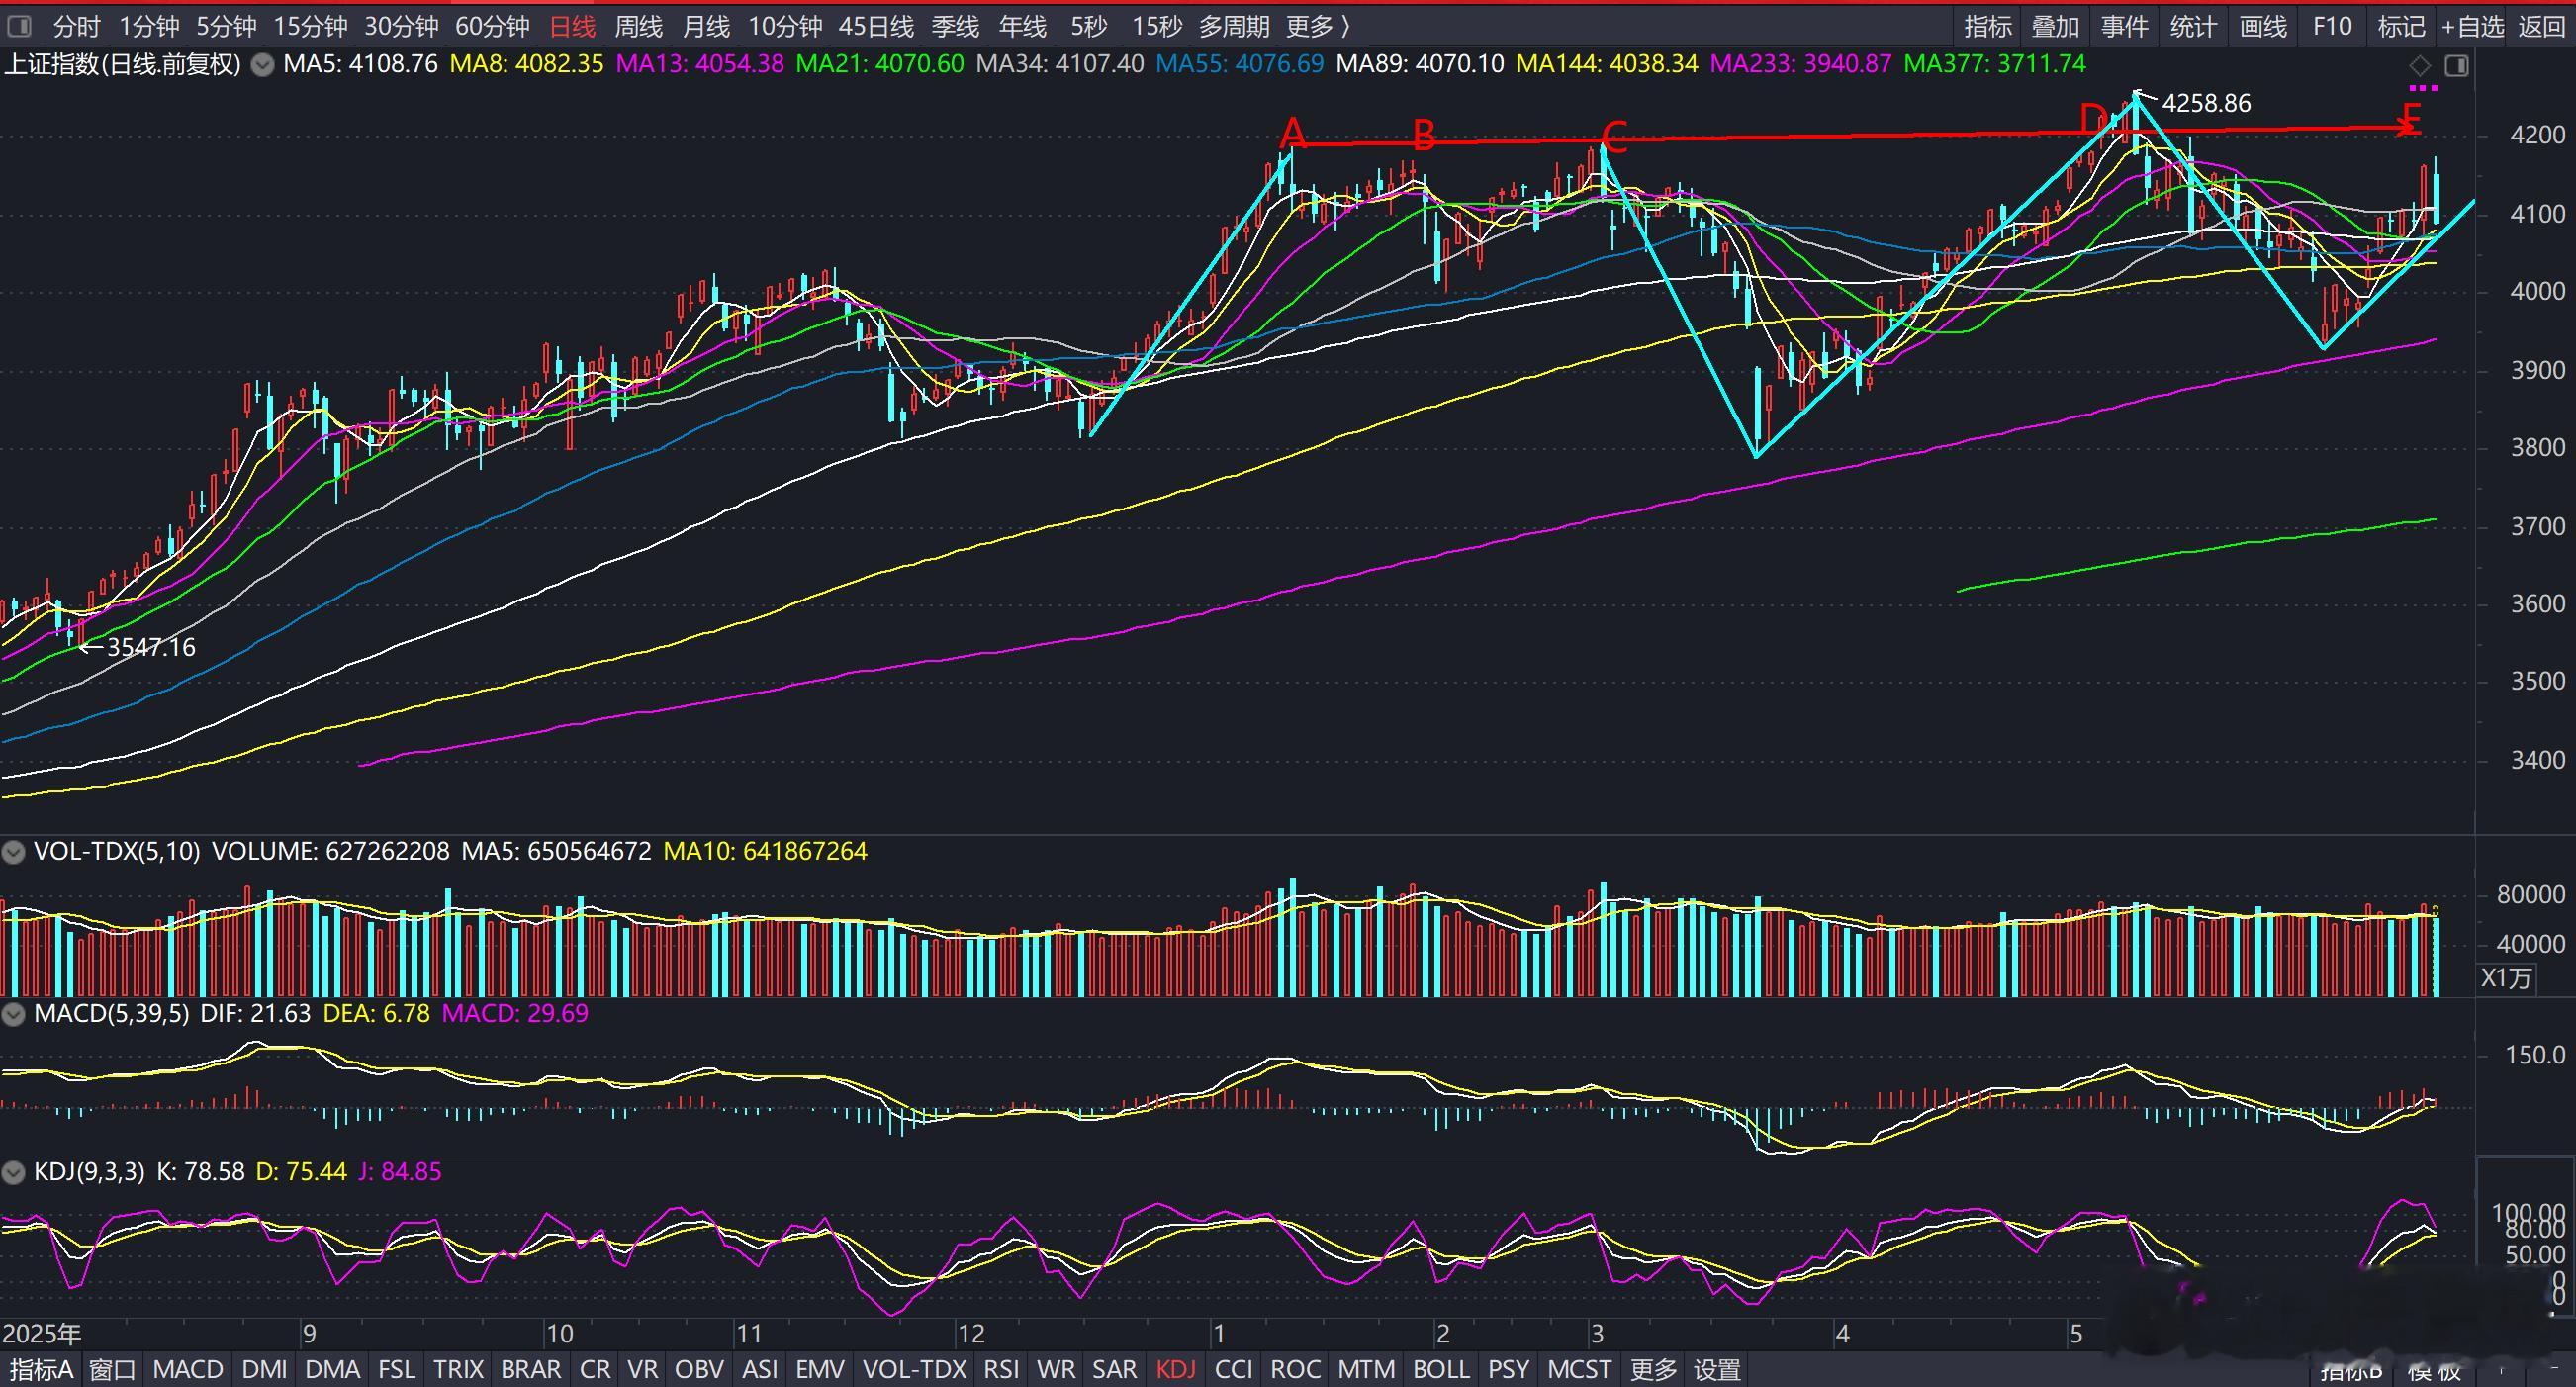Select the 45日线 period
2576x1387 pixels.
point(876,26)
